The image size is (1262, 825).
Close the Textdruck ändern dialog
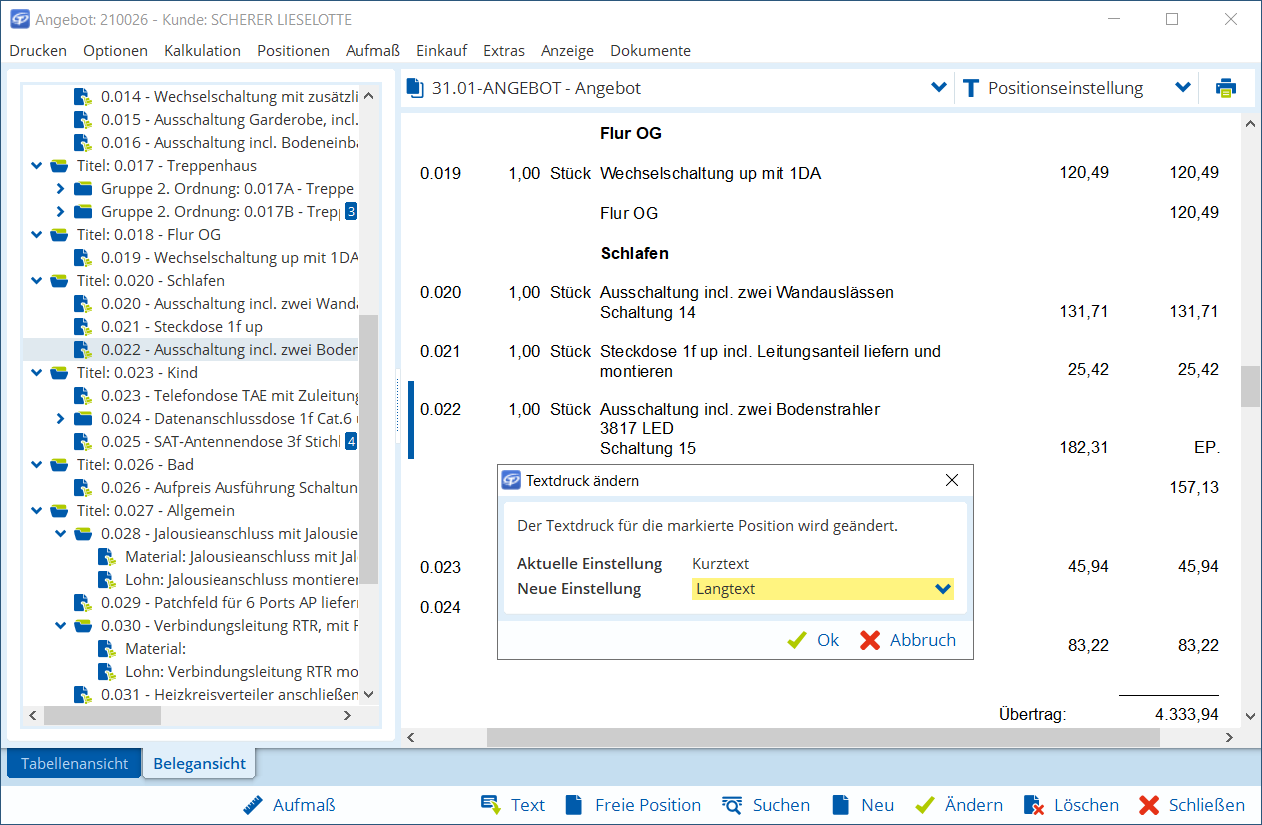coord(952,480)
